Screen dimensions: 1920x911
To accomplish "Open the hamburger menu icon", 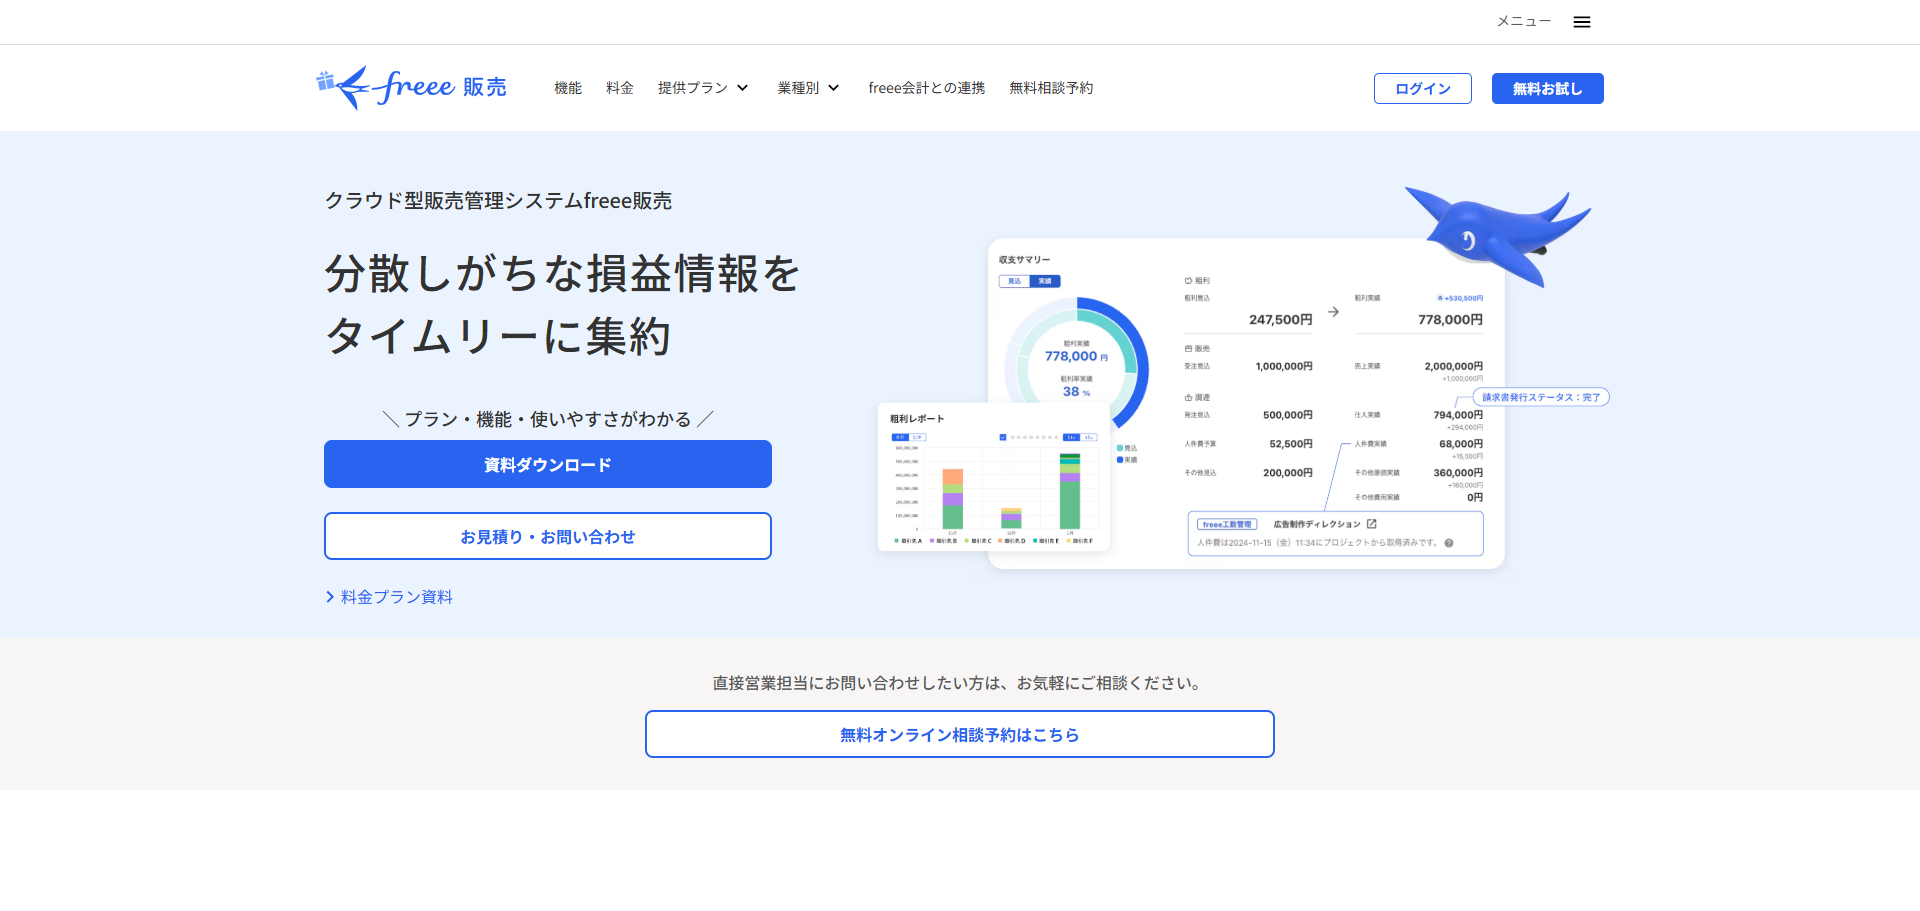I will click(1581, 22).
